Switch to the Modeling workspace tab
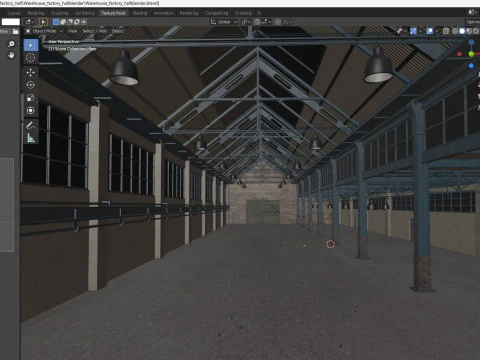The width and height of the screenshot is (480, 360). click(36, 13)
